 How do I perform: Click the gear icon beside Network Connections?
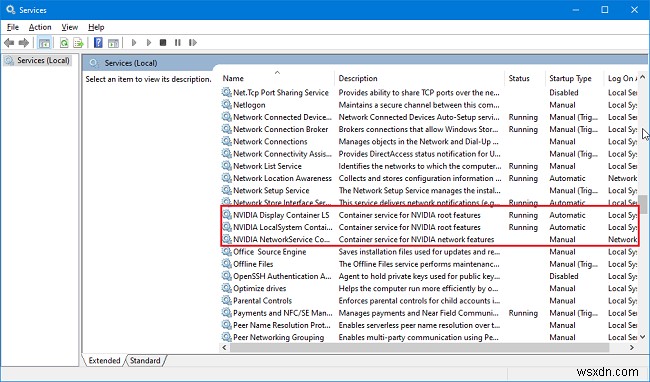[226, 141]
